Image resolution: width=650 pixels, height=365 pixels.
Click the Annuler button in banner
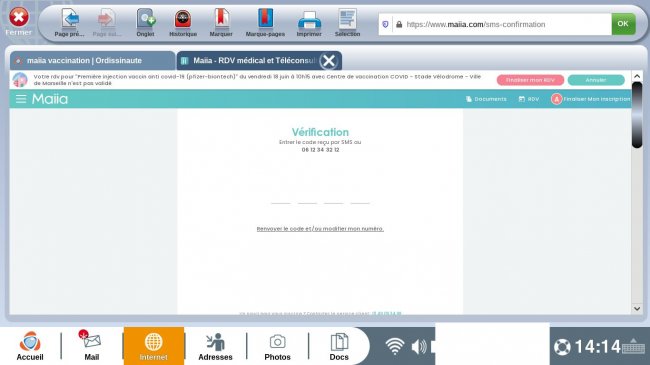[x=596, y=80]
